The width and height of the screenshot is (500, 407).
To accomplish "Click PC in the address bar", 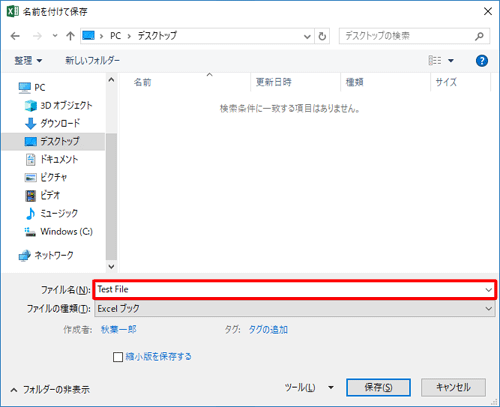I will 115,36.
